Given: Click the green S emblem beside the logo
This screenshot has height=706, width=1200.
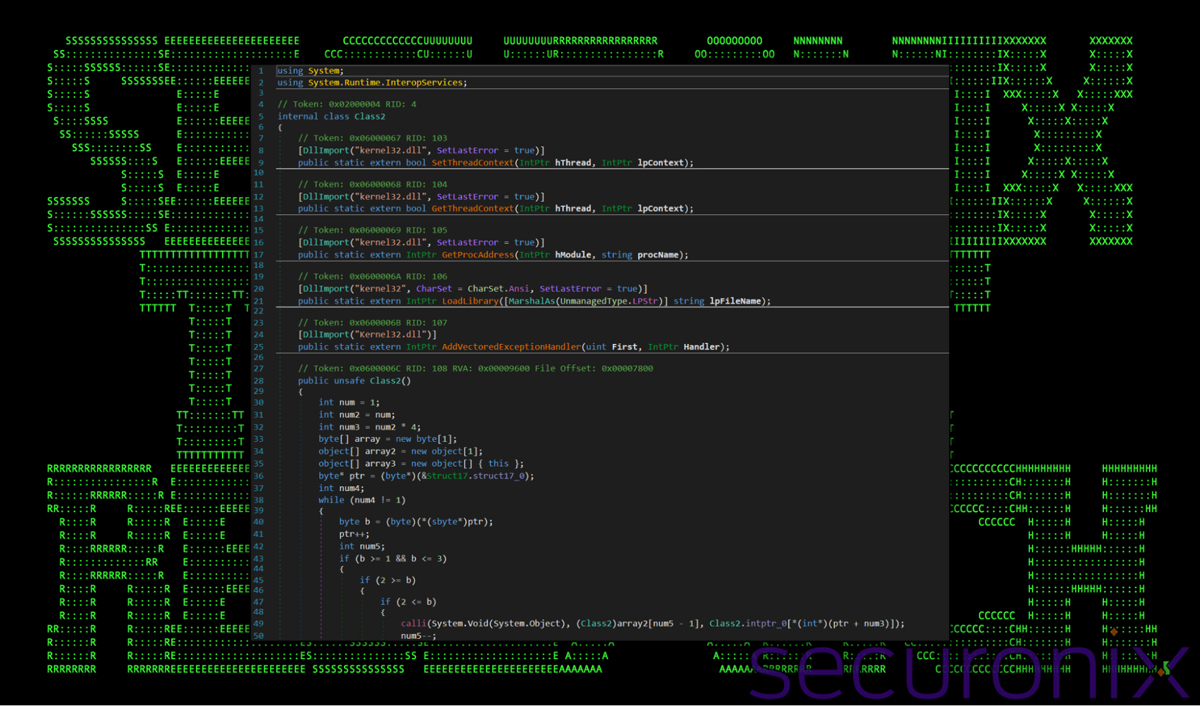Looking at the screenshot, I should pyautogui.click(x=1164, y=666).
